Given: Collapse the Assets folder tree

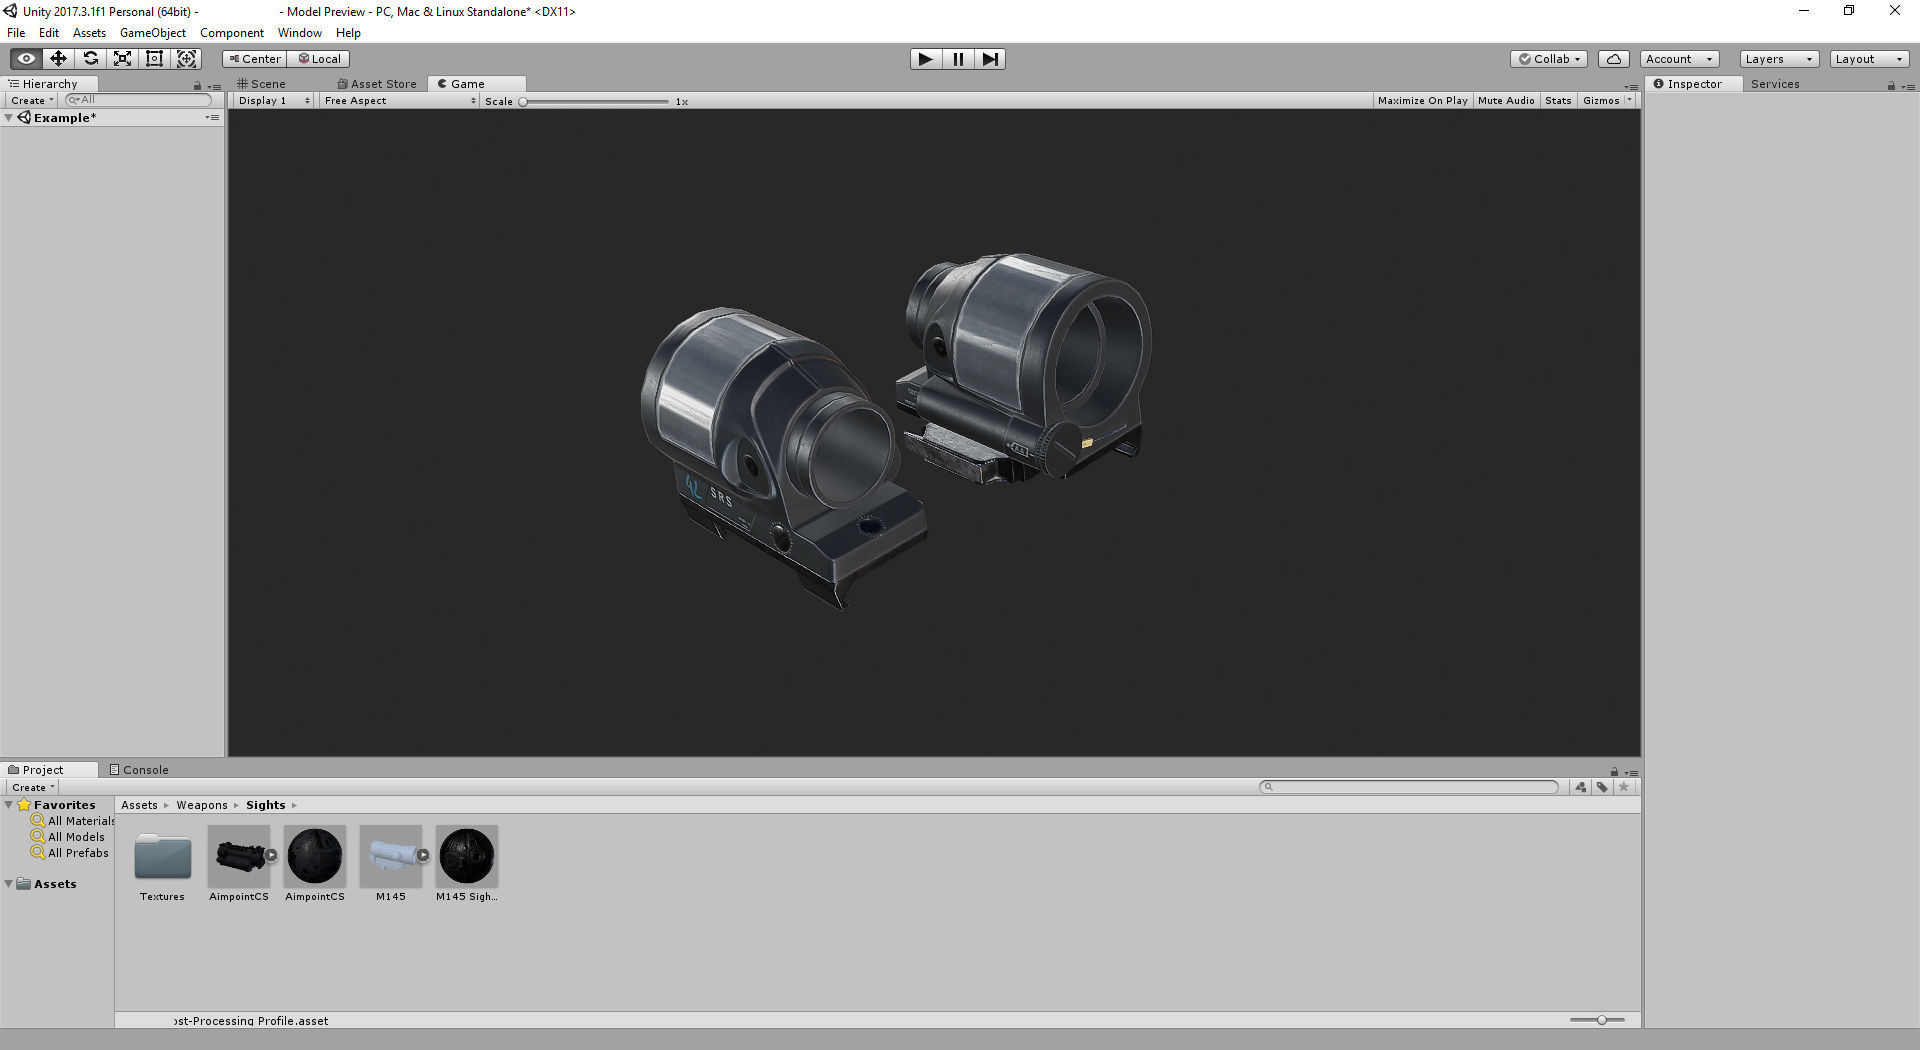Looking at the screenshot, I should coord(9,884).
